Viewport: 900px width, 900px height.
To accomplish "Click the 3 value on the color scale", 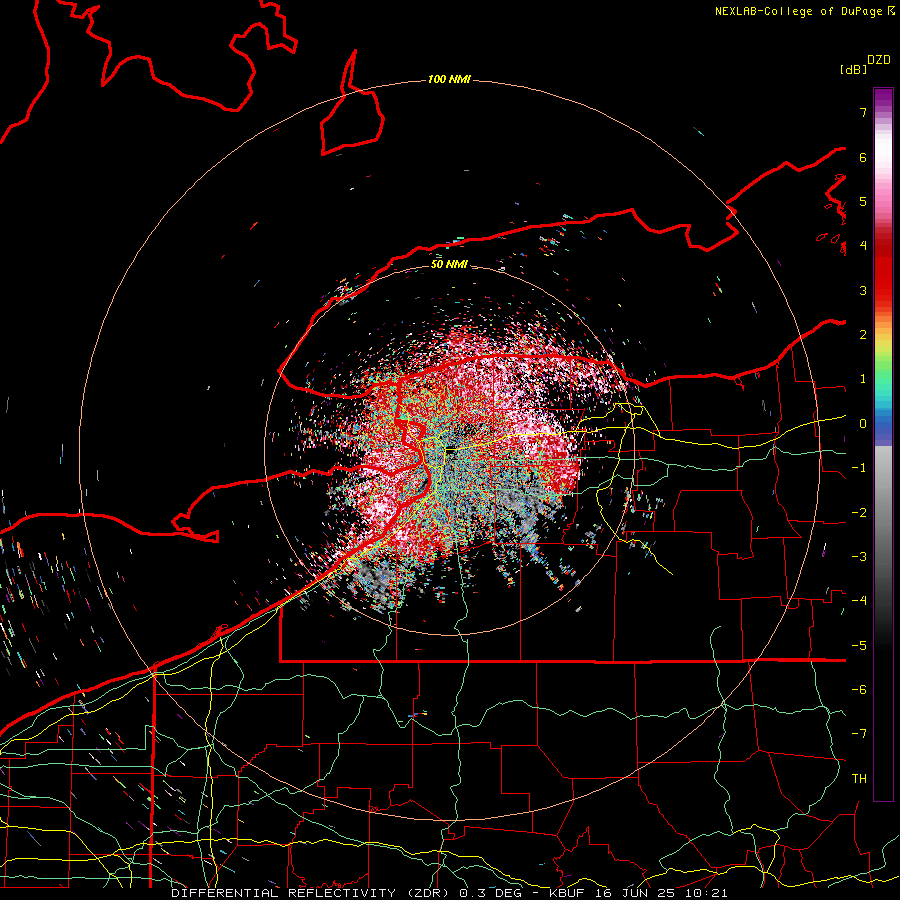I will point(863,290).
